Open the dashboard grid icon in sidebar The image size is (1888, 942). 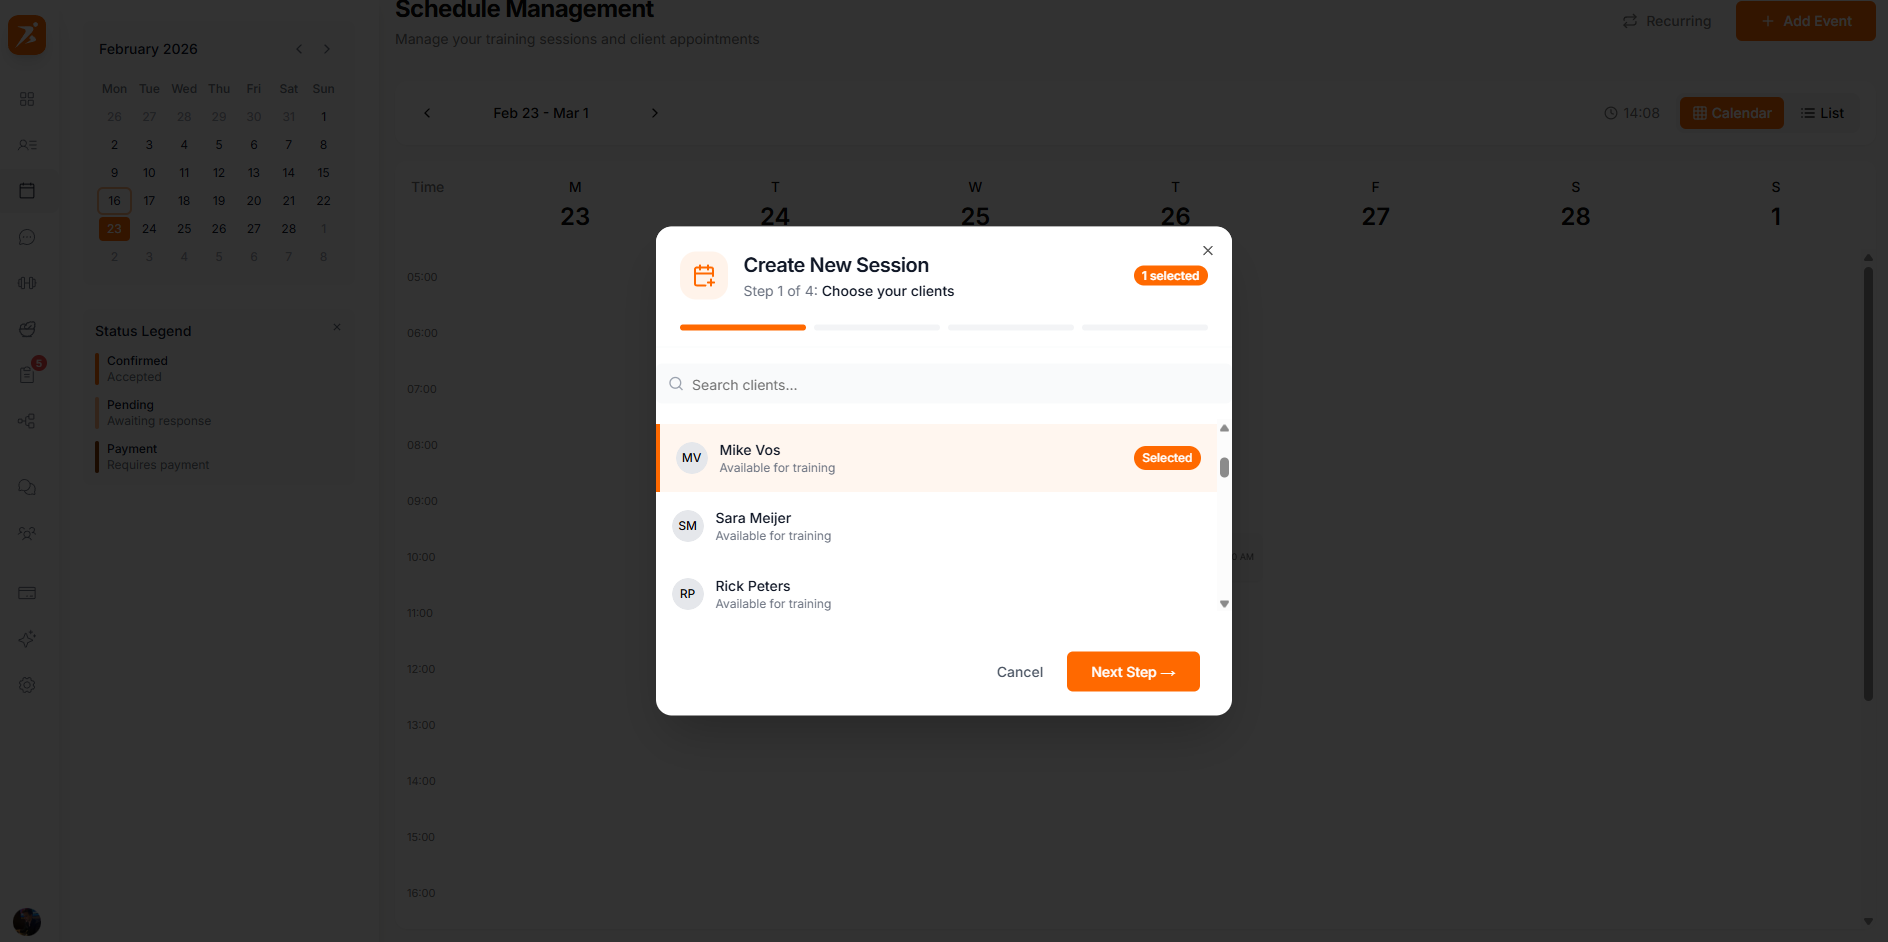click(x=27, y=99)
